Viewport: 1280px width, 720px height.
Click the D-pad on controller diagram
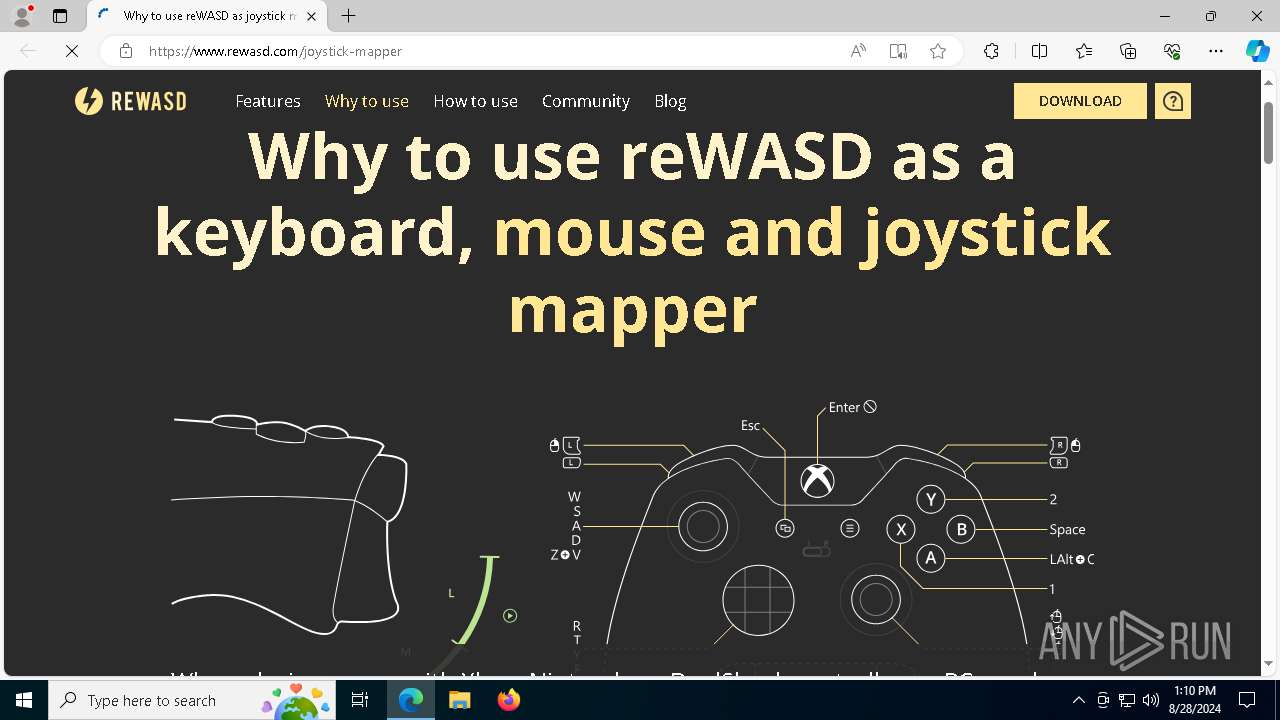pyautogui.click(x=758, y=600)
